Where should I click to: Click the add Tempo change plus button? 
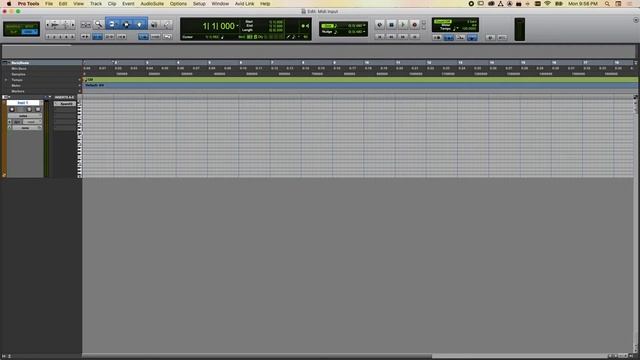click(80, 80)
